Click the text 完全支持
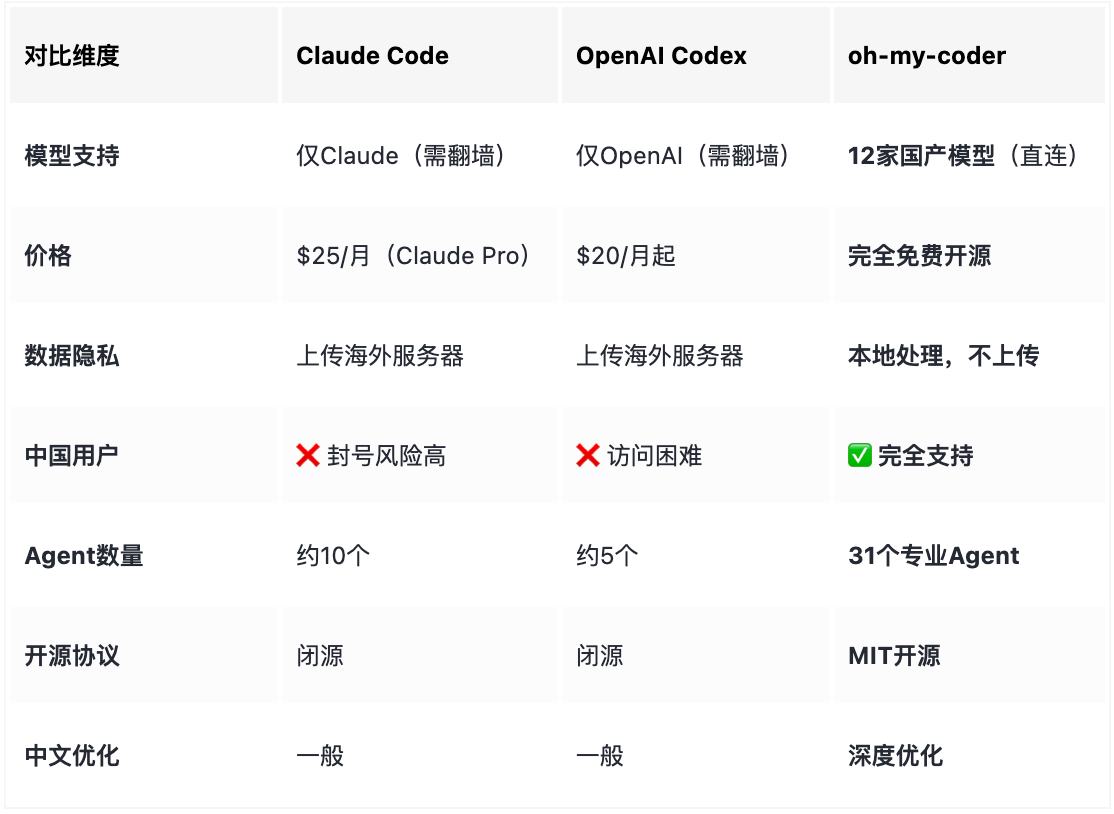Viewport: 1114px width, 814px height. [926, 455]
